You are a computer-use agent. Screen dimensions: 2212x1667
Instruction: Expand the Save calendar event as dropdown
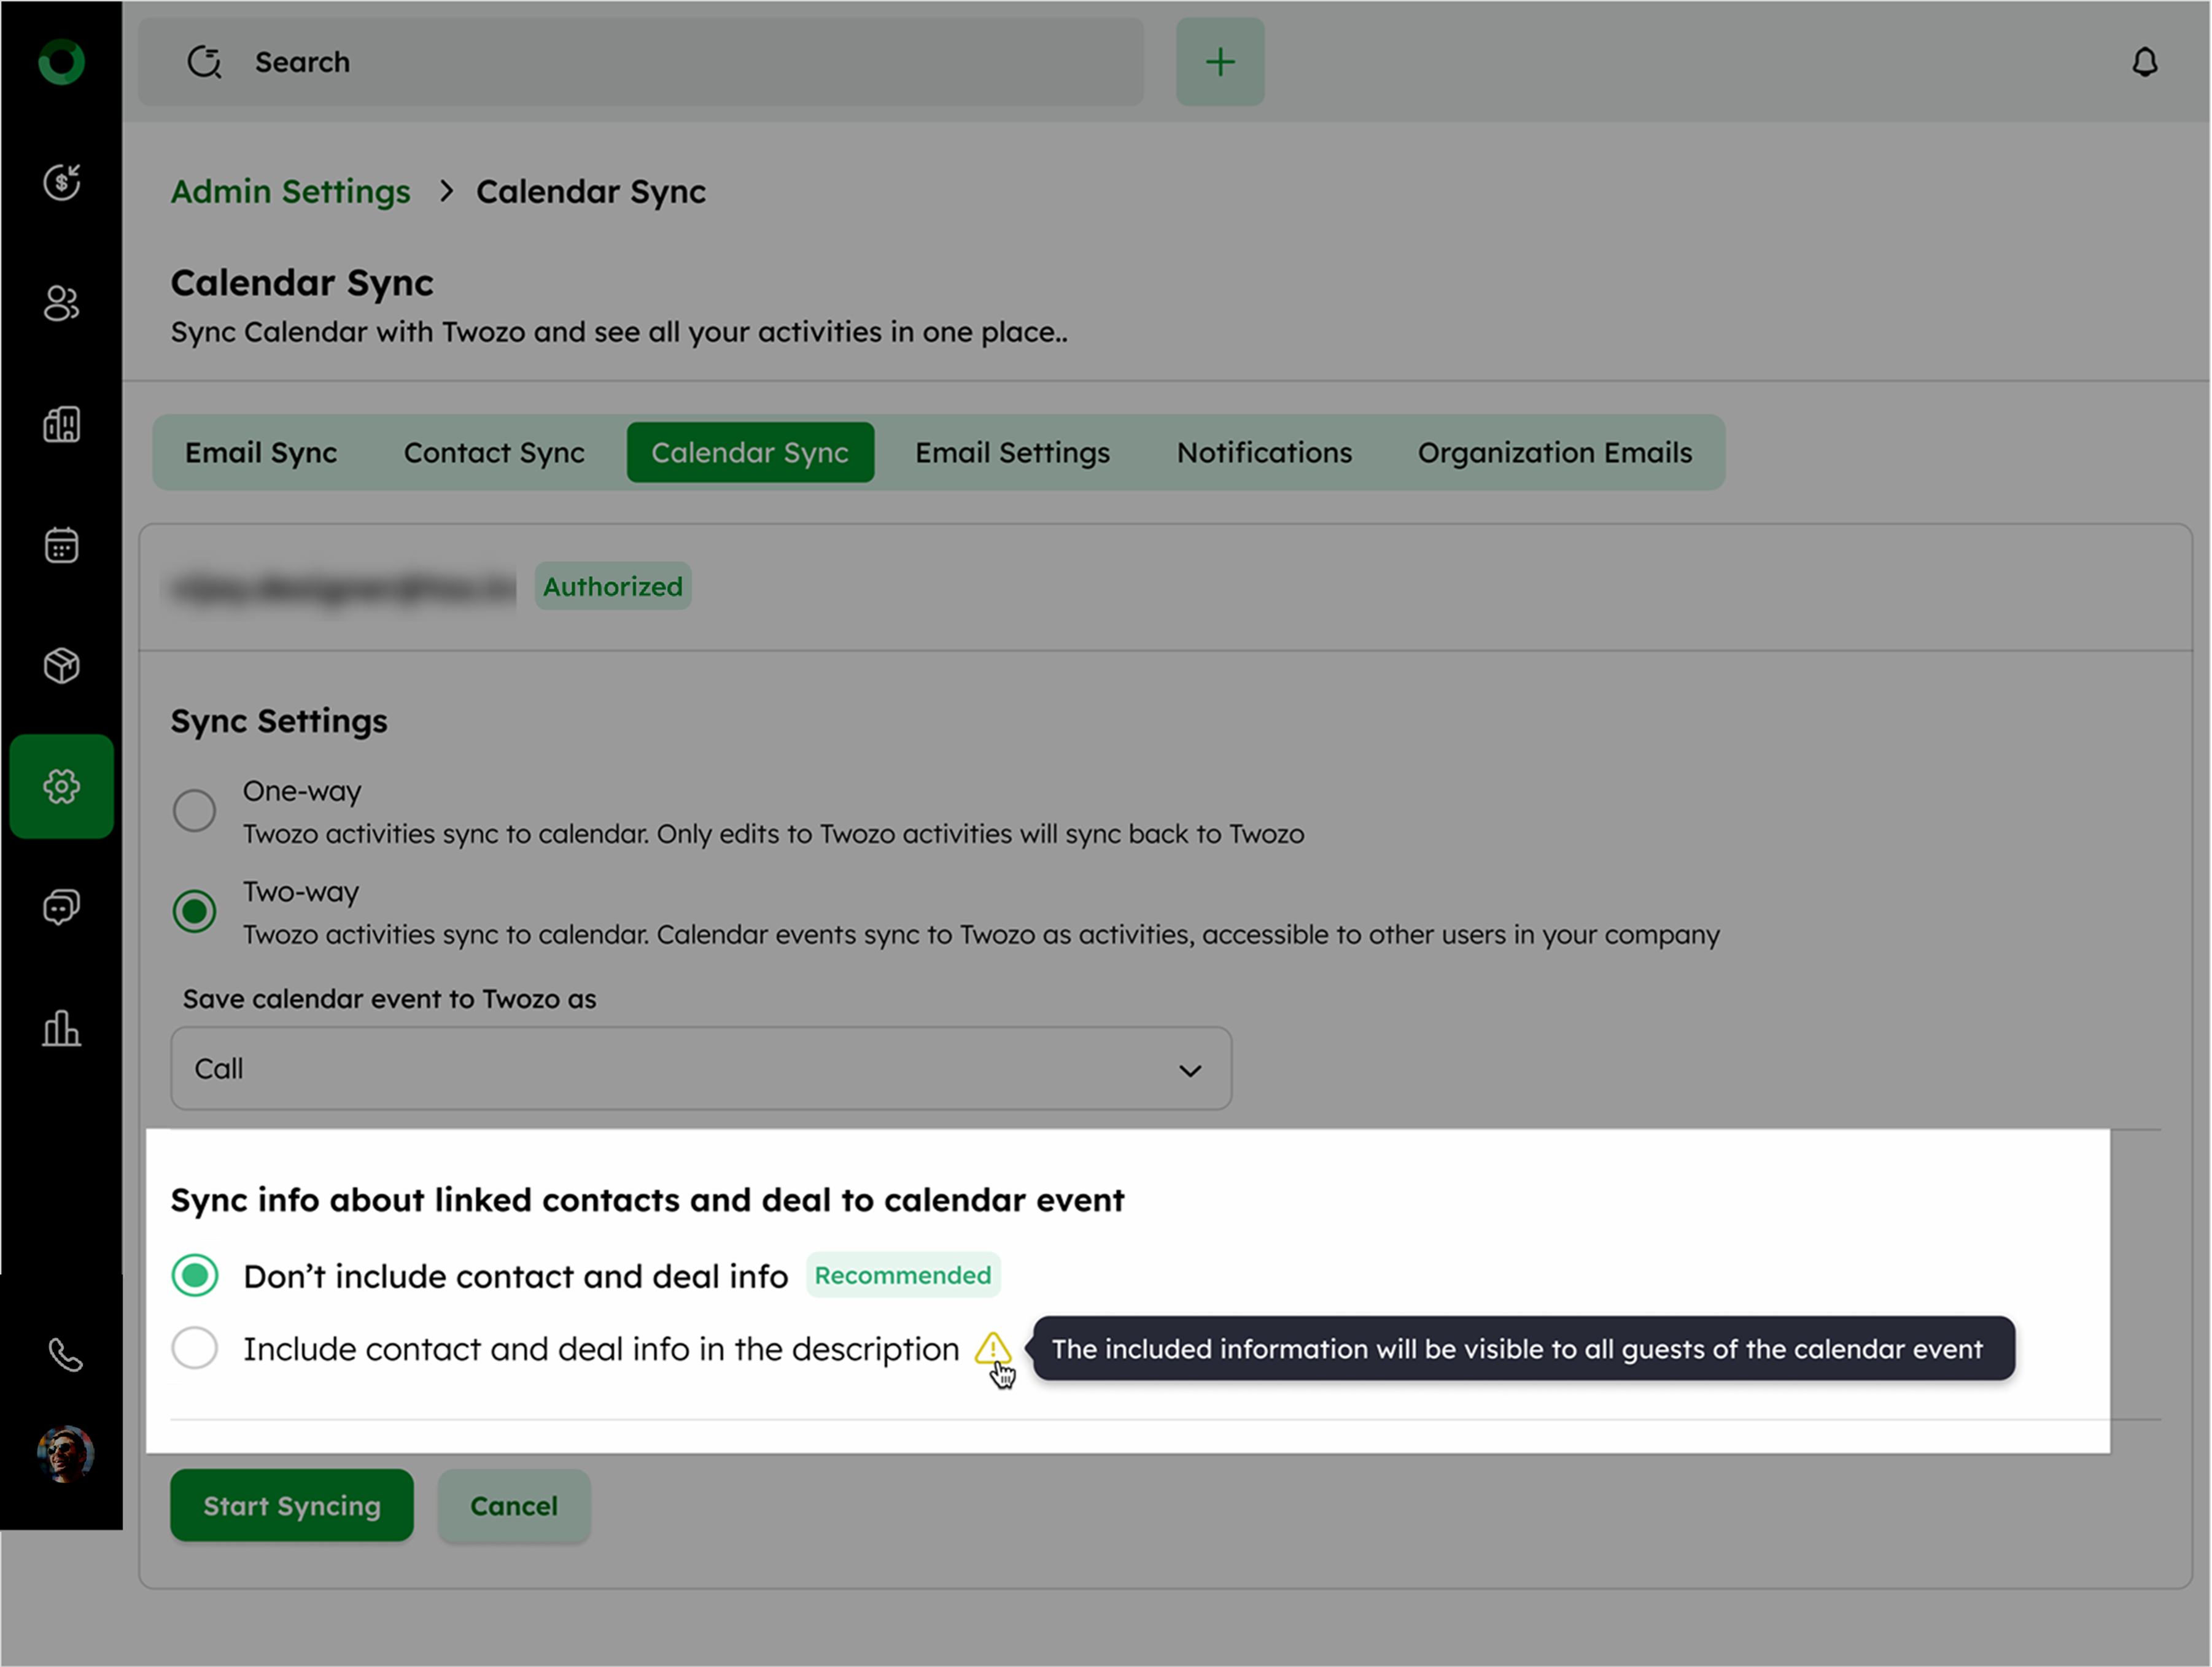click(700, 1069)
